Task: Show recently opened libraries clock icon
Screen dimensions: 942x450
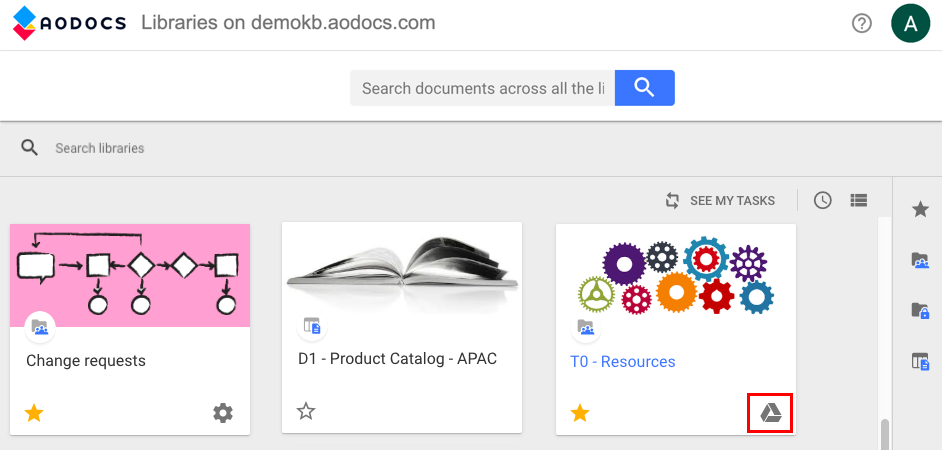Action: pos(822,200)
